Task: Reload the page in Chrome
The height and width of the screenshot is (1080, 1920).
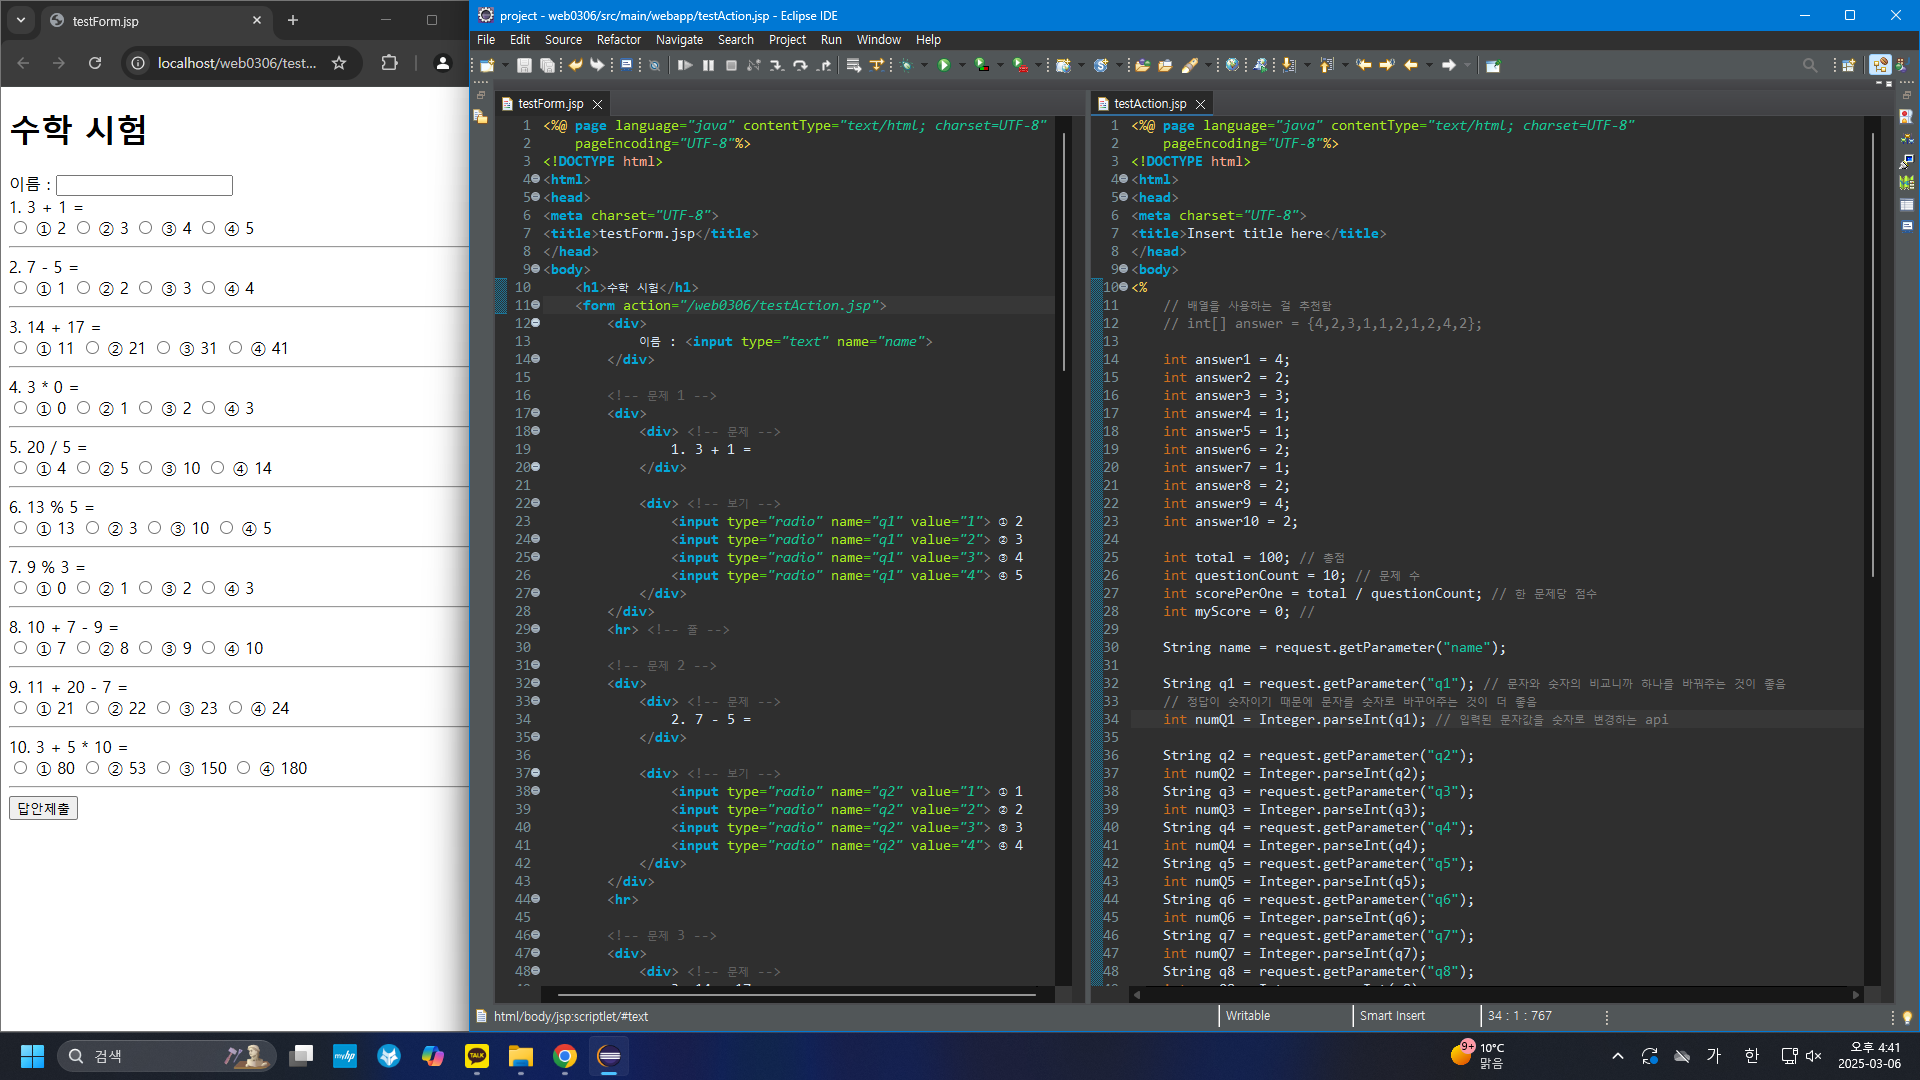Action: coord(95,63)
